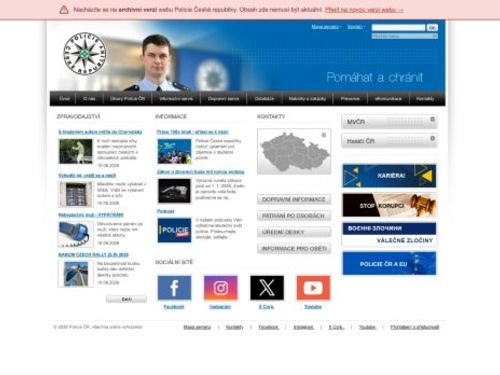The height and width of the screenshot is (375, 500).
Task: Open the group photo thumbnail in Informace
Action: [x=174, y=151]
